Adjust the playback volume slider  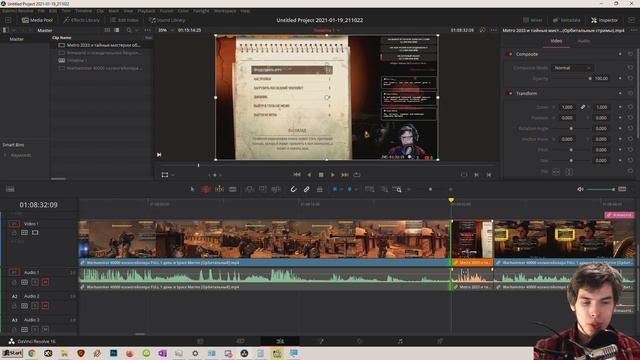(x=601, y=189)
